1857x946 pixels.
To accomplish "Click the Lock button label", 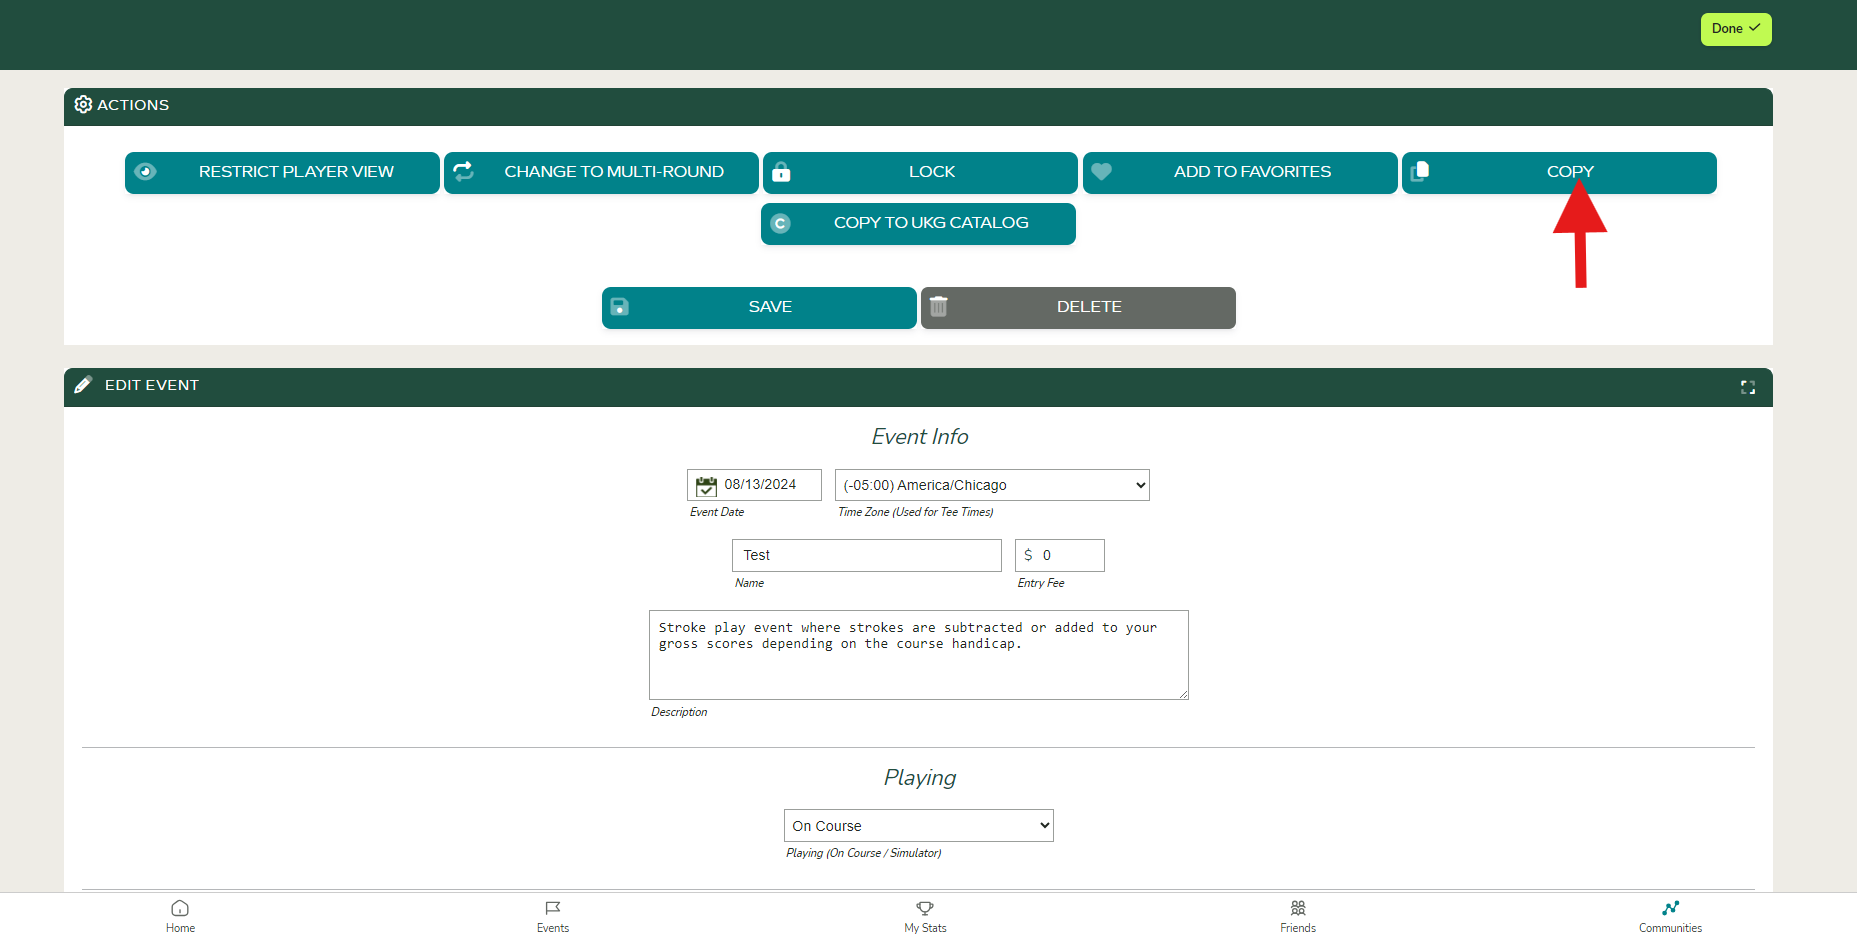I will (932, 172).
